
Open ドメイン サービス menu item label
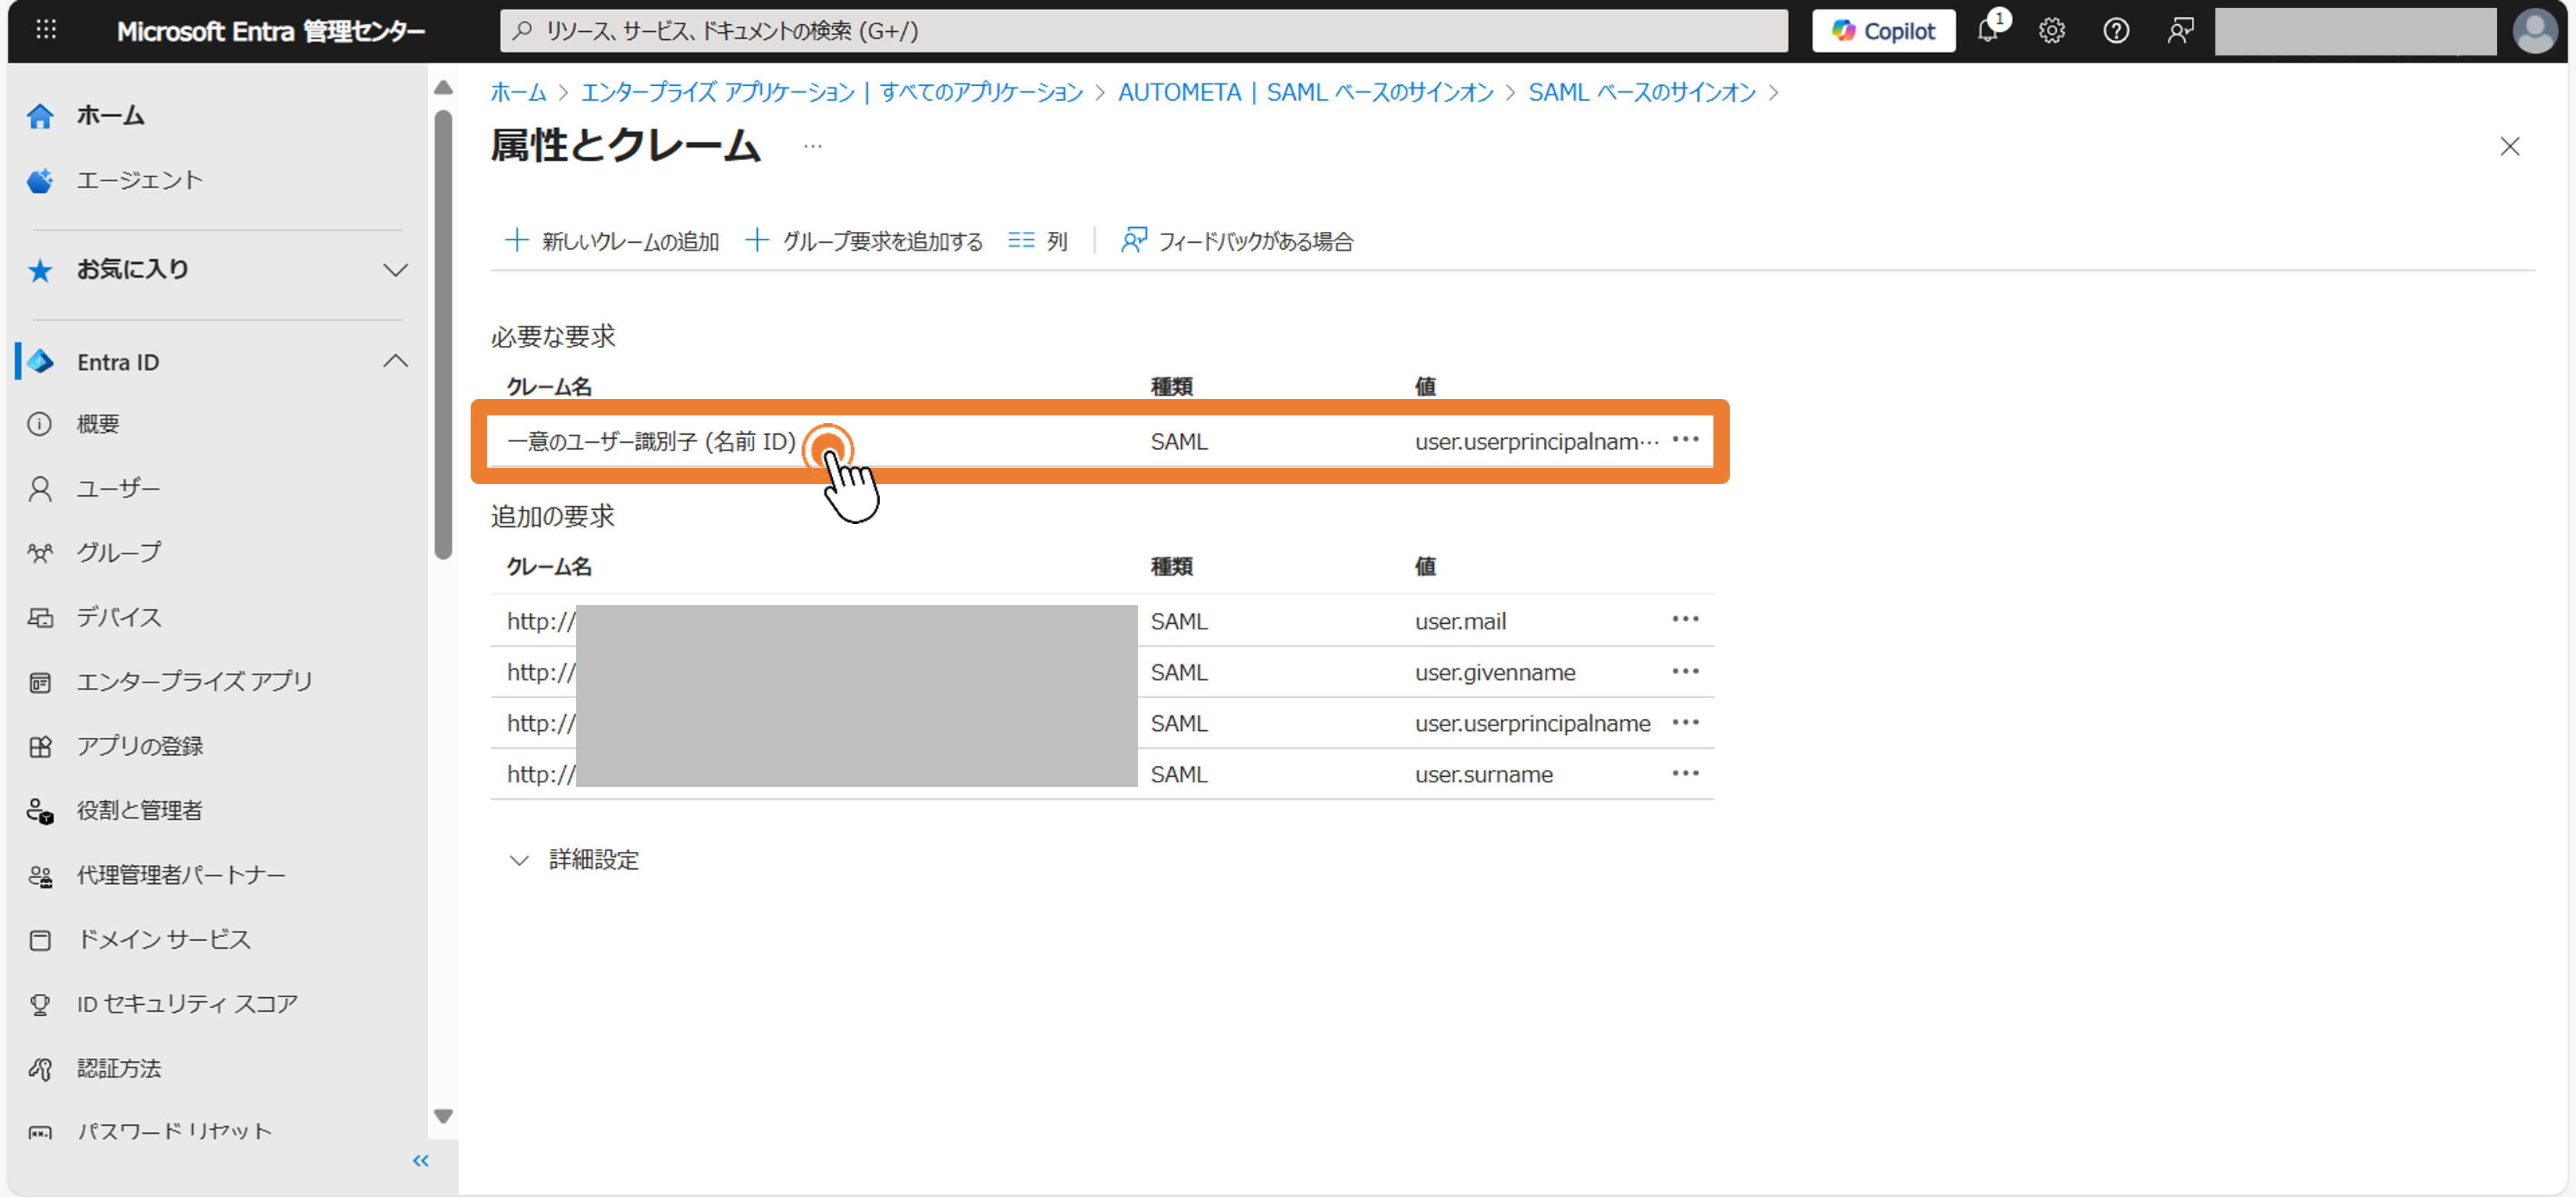[x=164, y=939]
